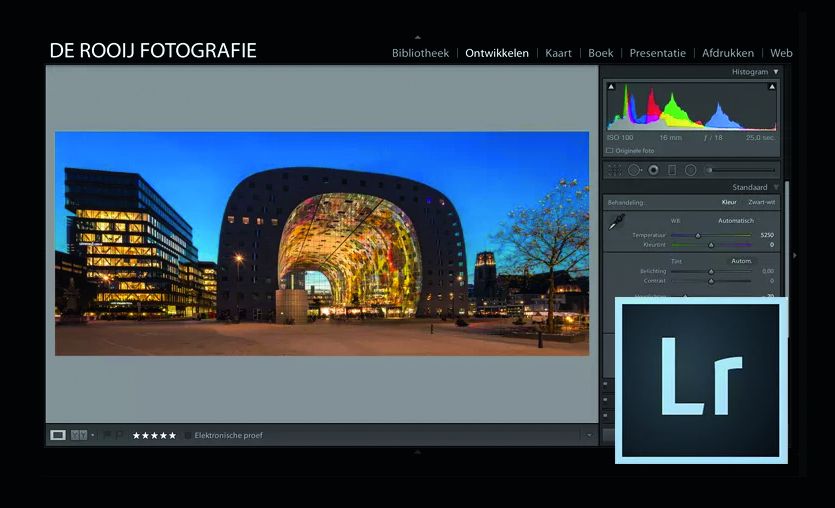
Task: Toggle highlight clipping indicator in histogram
Action: point(772,87)
